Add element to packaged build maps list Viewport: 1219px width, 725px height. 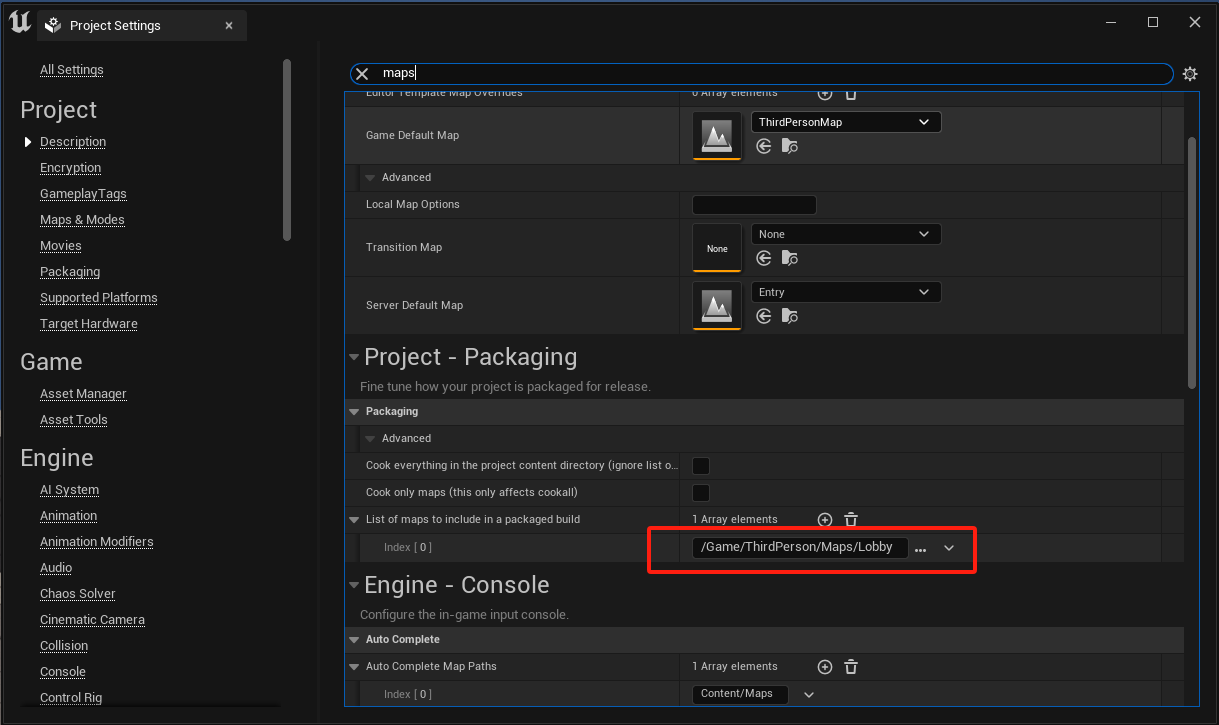click(825, 520)
